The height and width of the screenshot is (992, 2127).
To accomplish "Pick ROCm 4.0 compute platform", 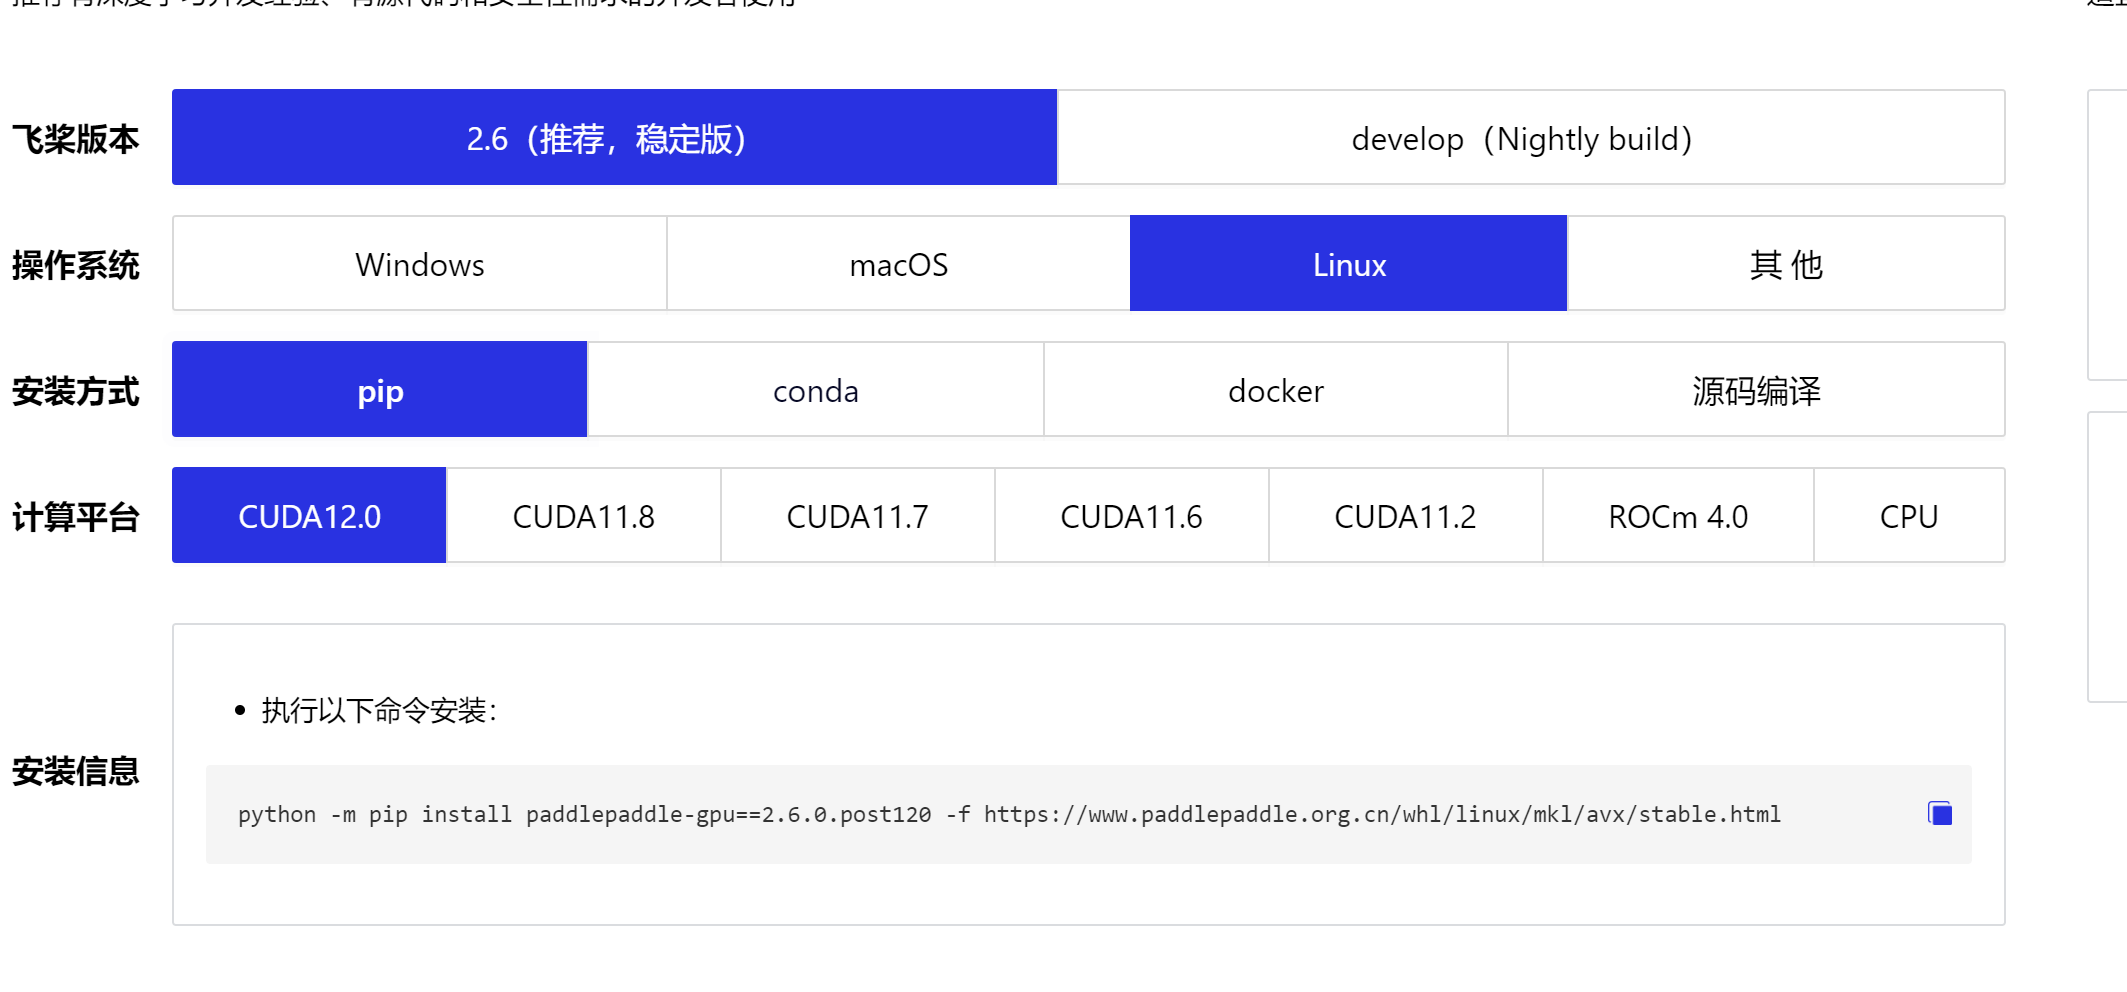I will point(1678,516).
